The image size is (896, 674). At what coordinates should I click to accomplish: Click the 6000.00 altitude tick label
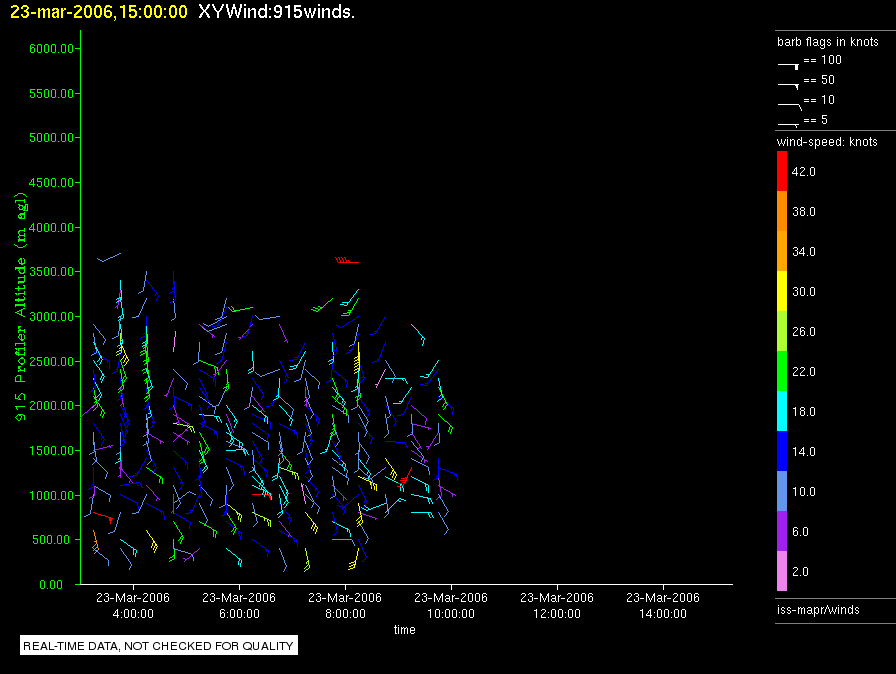point(52,49)
